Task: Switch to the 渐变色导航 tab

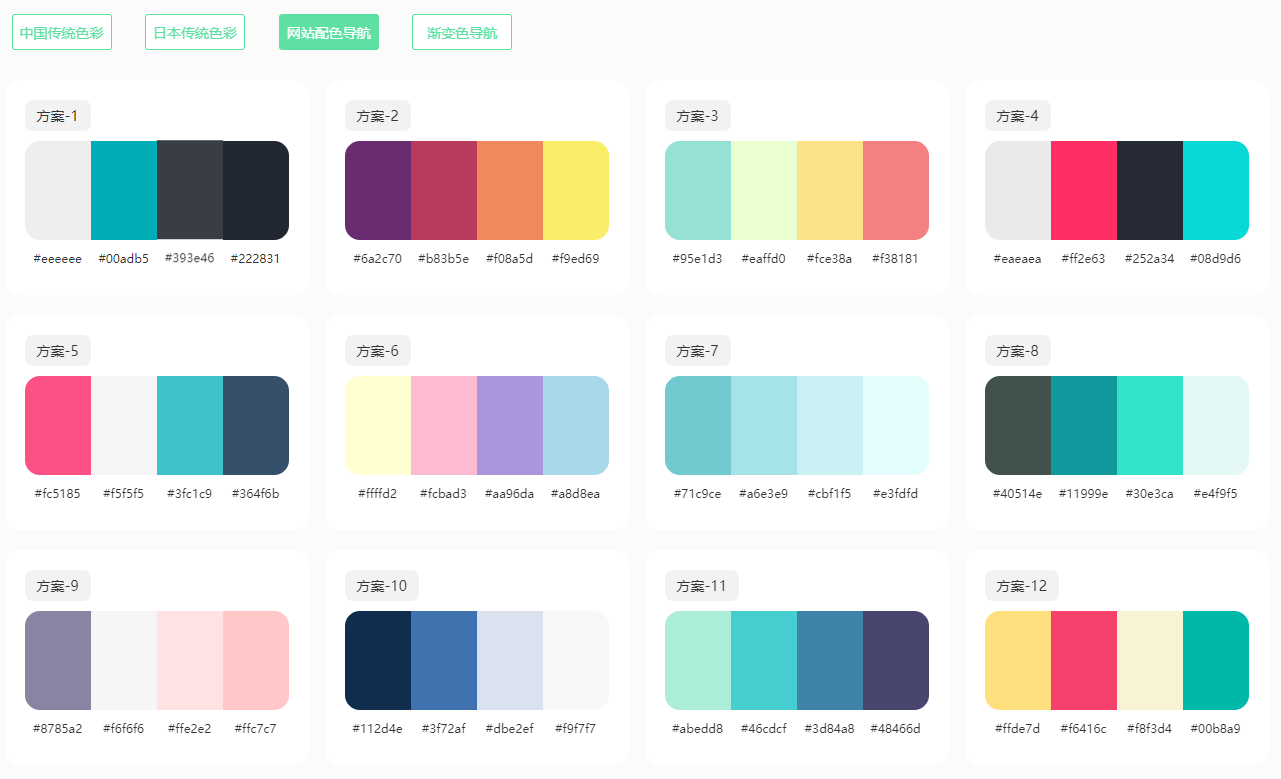Action: click(x=462, y=32)
